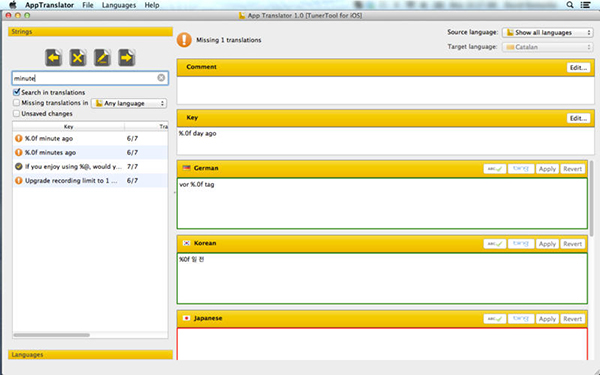Click into the Korean translation text box
Viewport: 600px width, 375px height.
tap(382, 278)
